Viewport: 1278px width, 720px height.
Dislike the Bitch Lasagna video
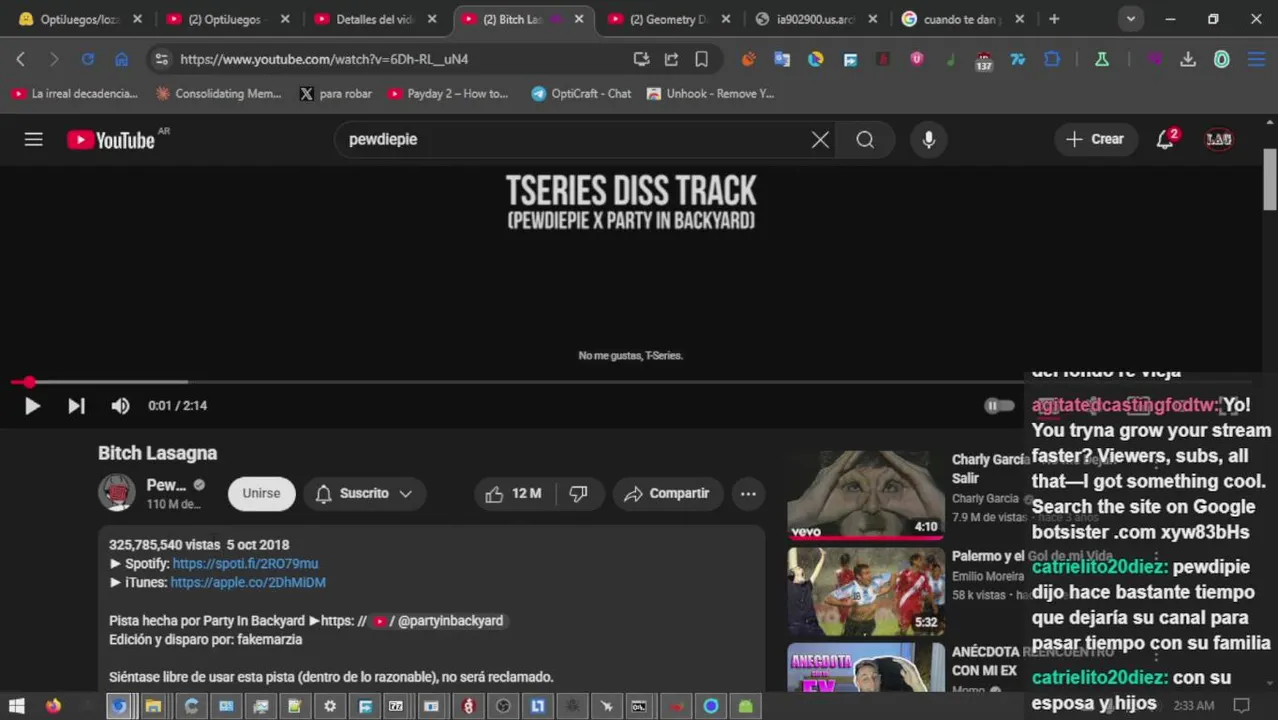[x=578, y=493]
